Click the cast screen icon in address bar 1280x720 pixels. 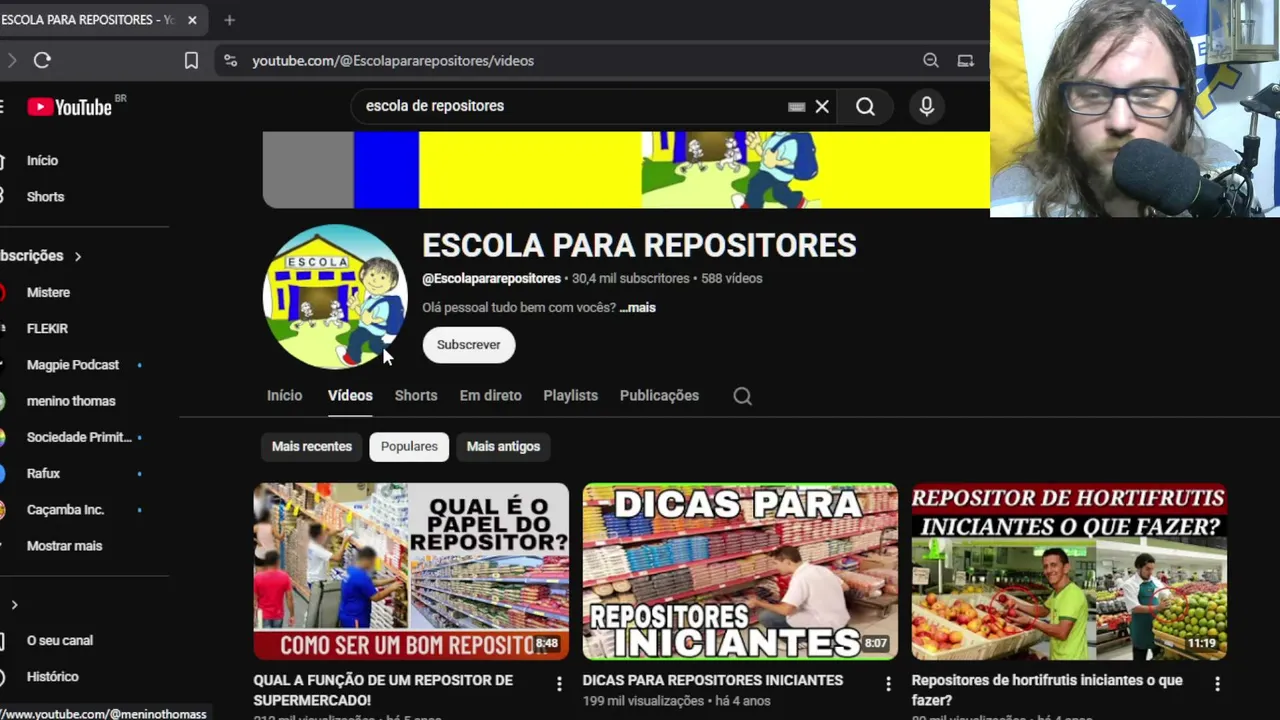965,61
